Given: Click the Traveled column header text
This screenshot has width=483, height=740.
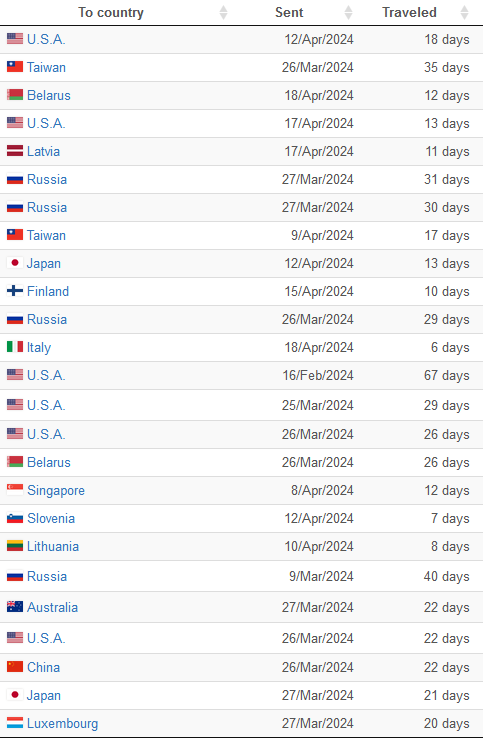Looking at the screenshot, I should pos(409,13).
